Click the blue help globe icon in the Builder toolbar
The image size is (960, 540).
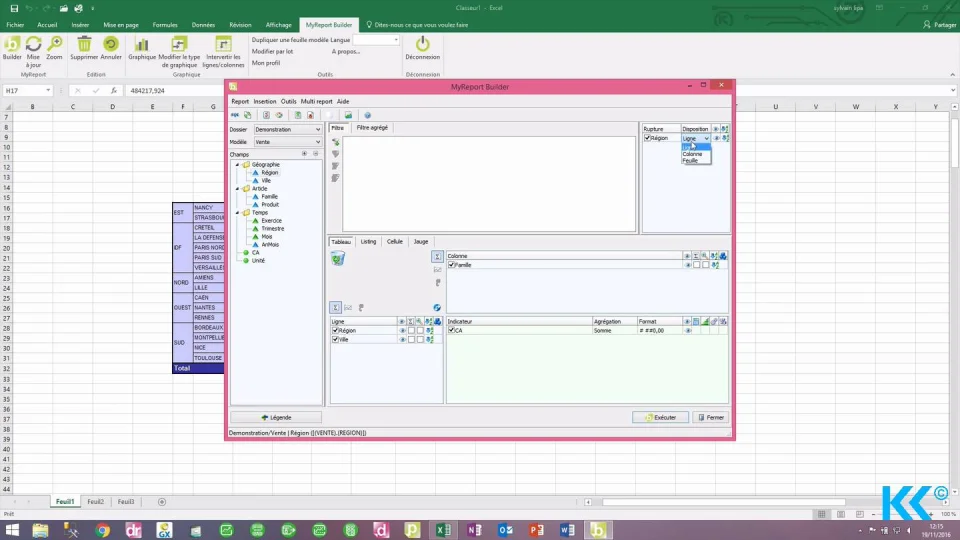click(367, 115)
